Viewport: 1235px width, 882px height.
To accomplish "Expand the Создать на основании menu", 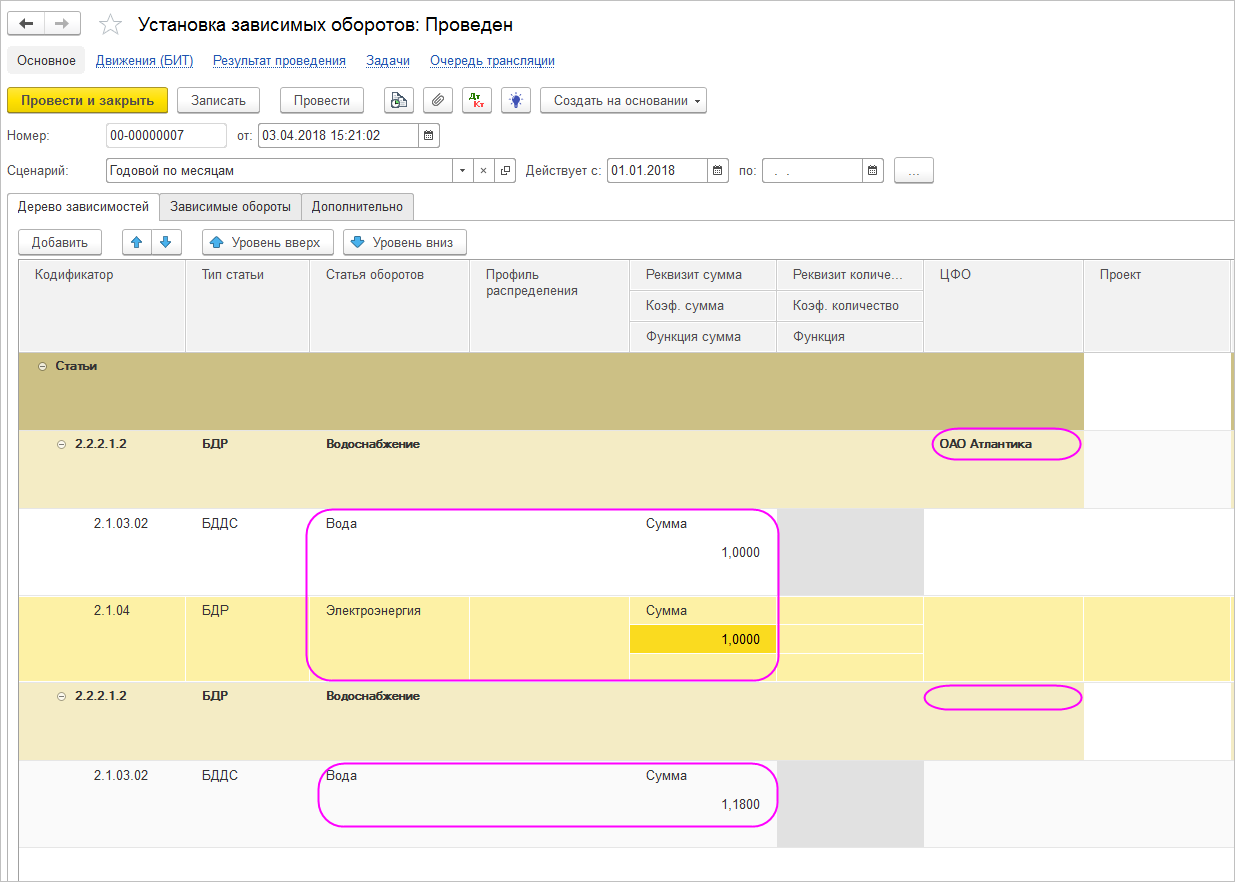I will pyautogui.click(x=623, y=100).
